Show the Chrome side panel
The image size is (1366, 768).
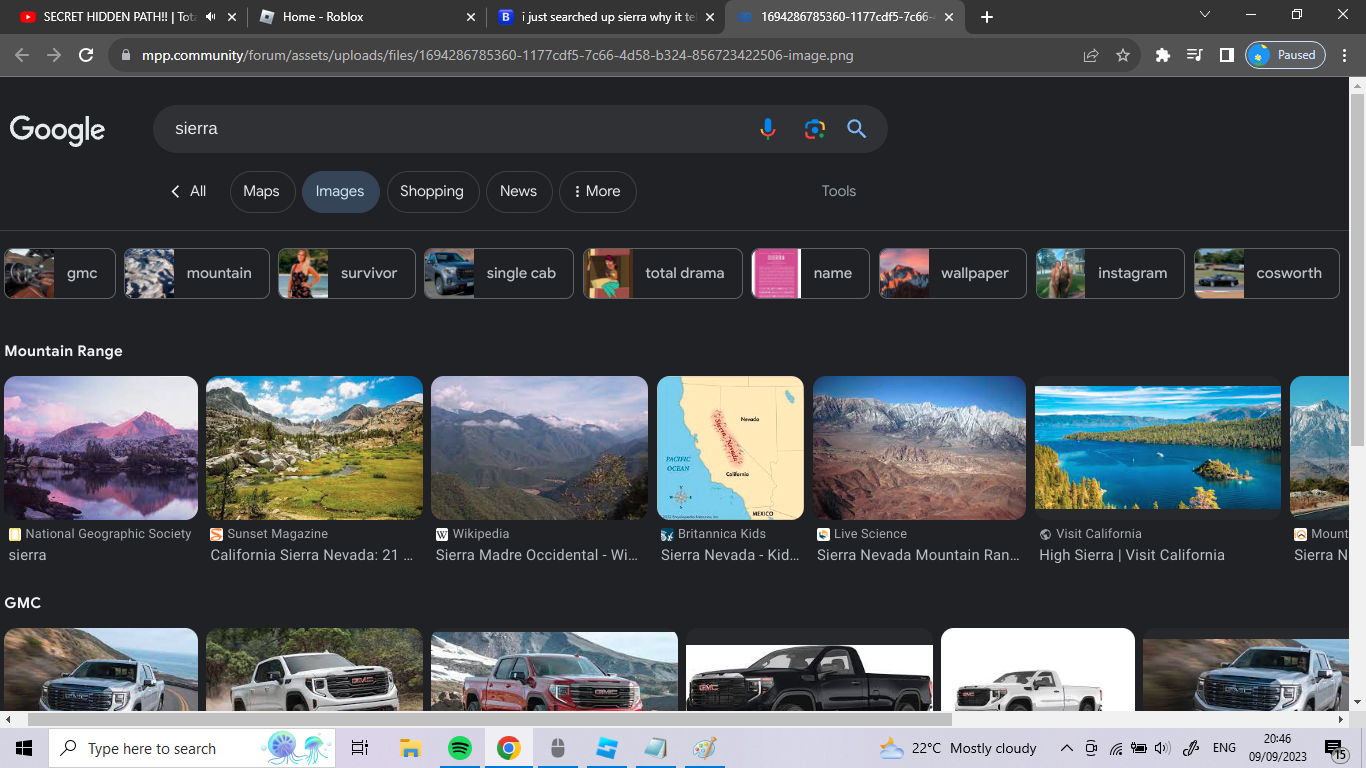pos(1226,55)
